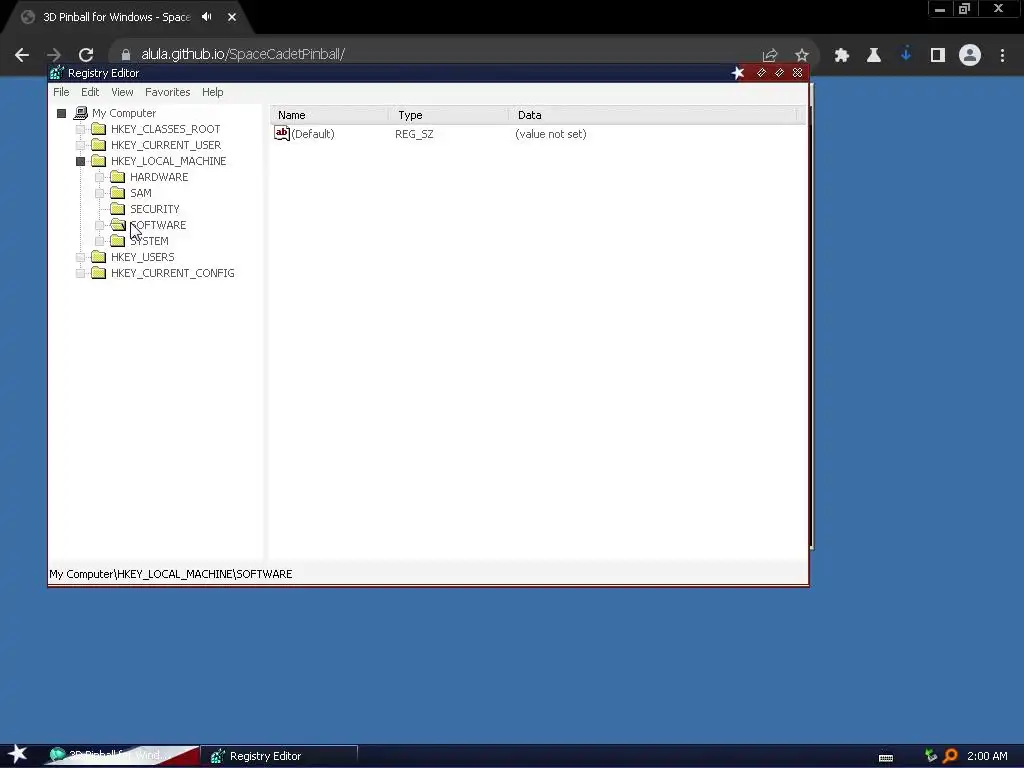The image size is (1024, 768).
Task: Click the Registry Editor taskbar button
Action: coord(279,756)
